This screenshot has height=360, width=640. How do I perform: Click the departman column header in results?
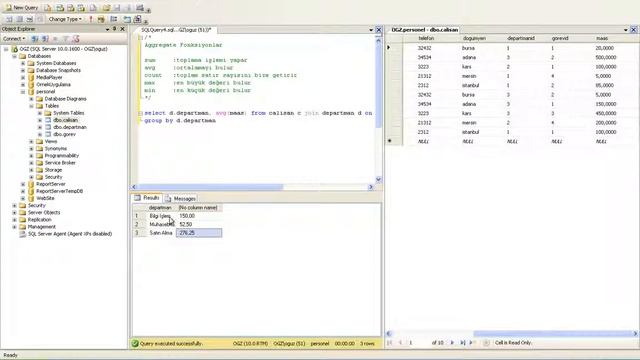(160, 208)
